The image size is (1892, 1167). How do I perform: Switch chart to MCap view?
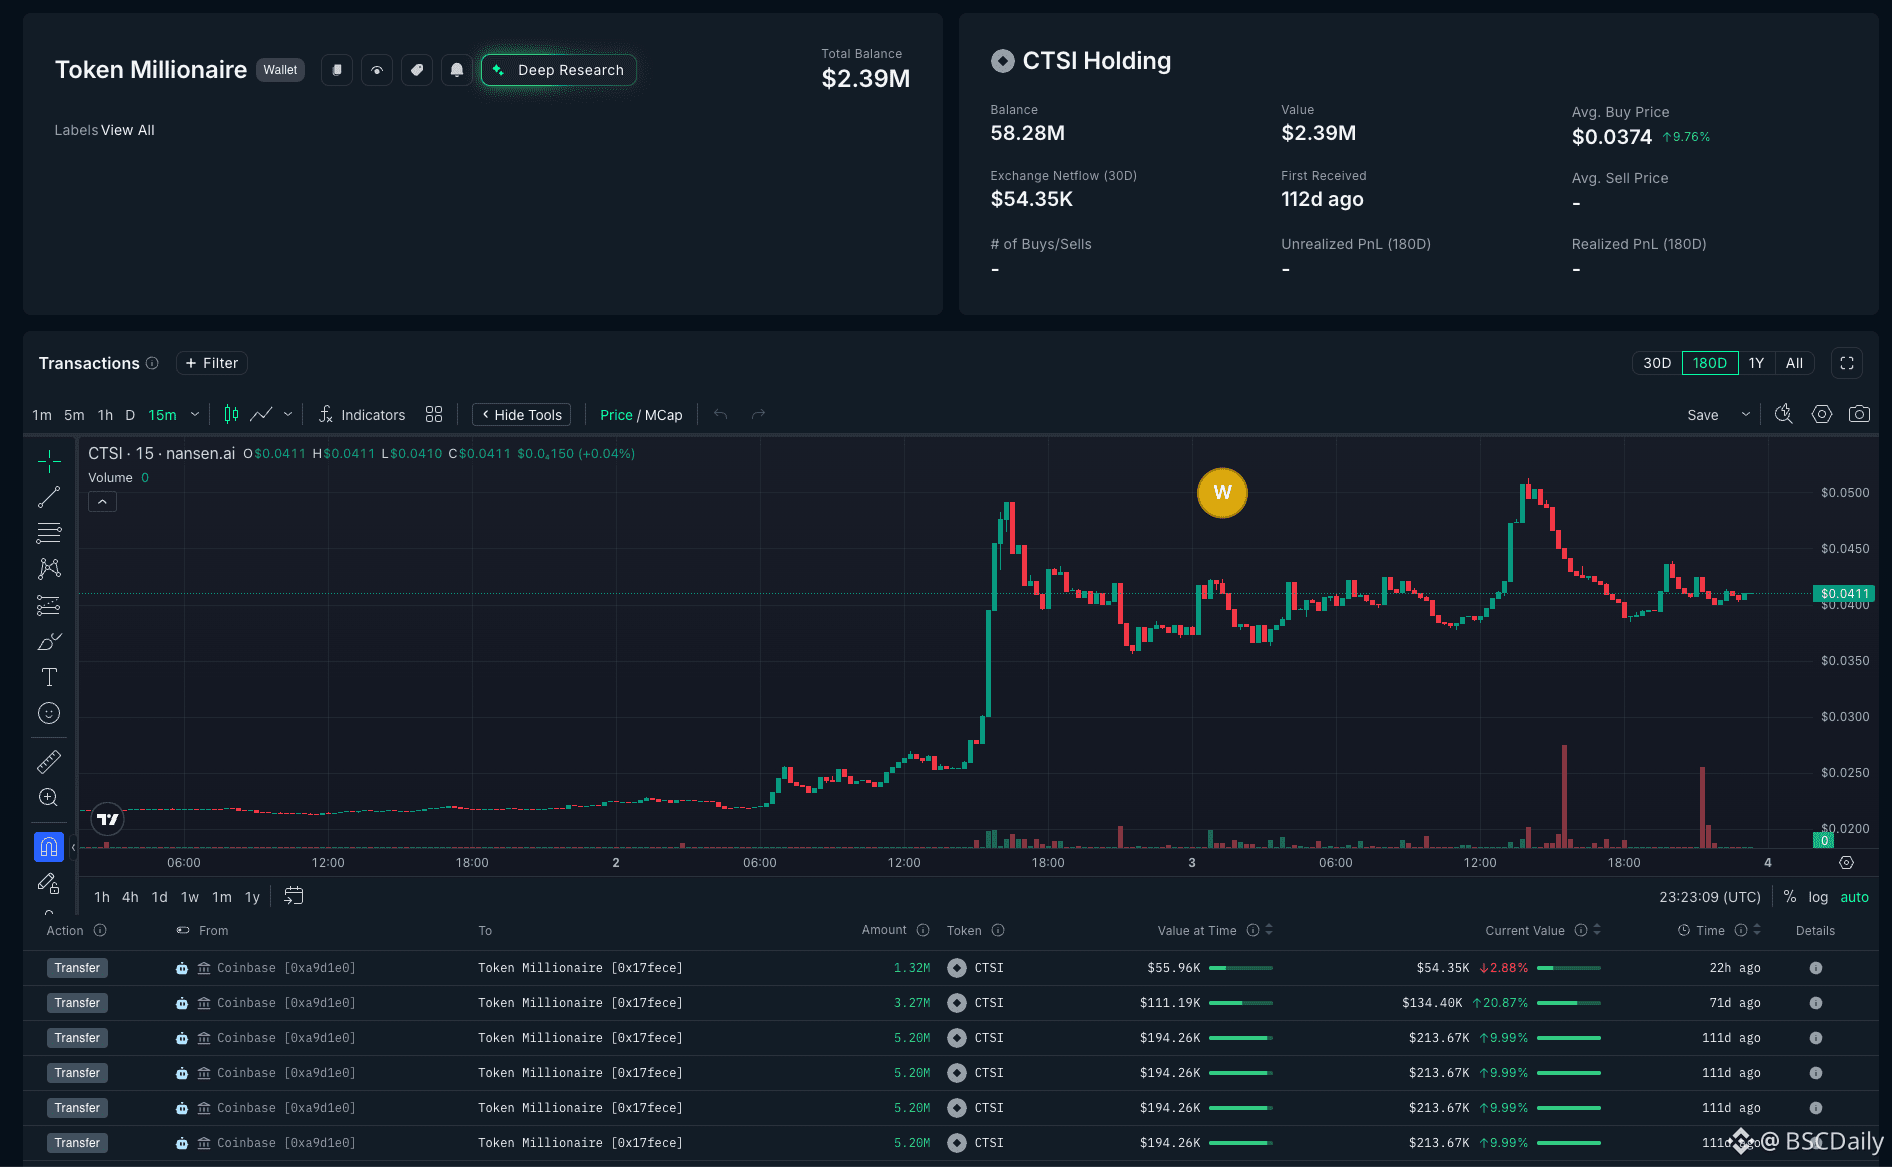coord(664,415)
